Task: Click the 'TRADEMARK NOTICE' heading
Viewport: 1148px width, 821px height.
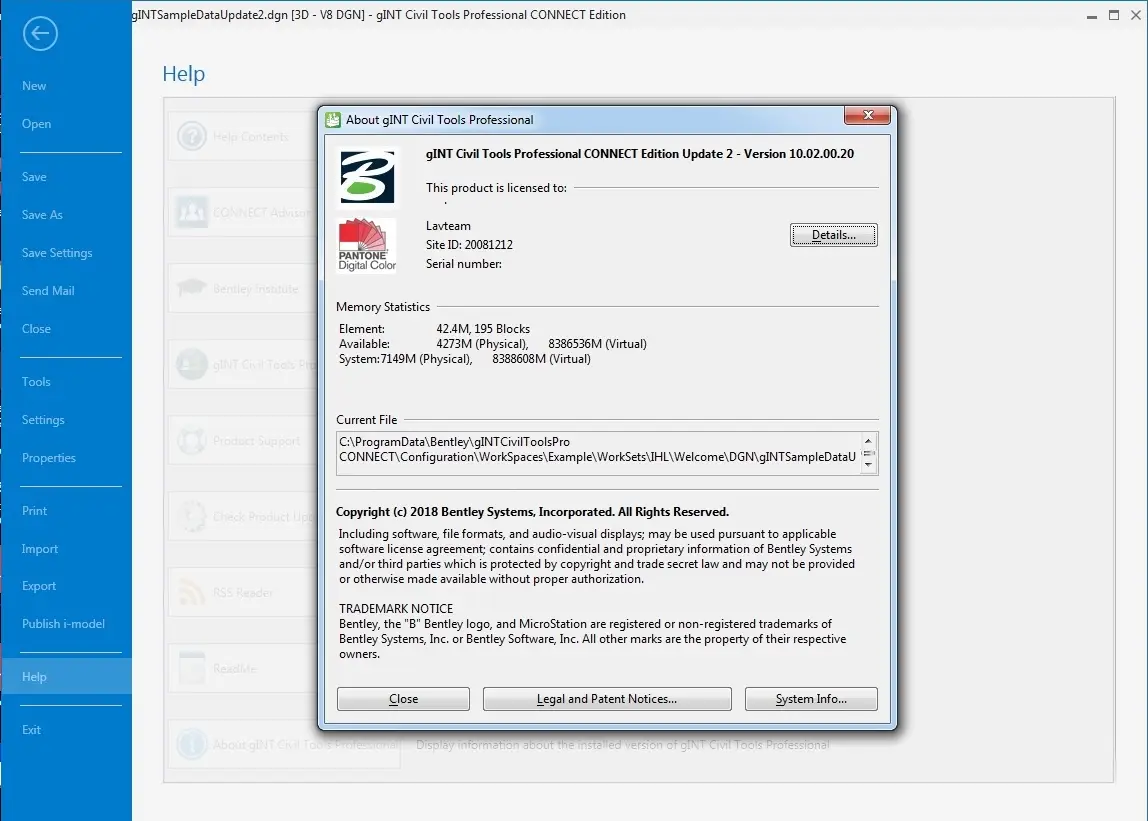Action: (396, 609)
